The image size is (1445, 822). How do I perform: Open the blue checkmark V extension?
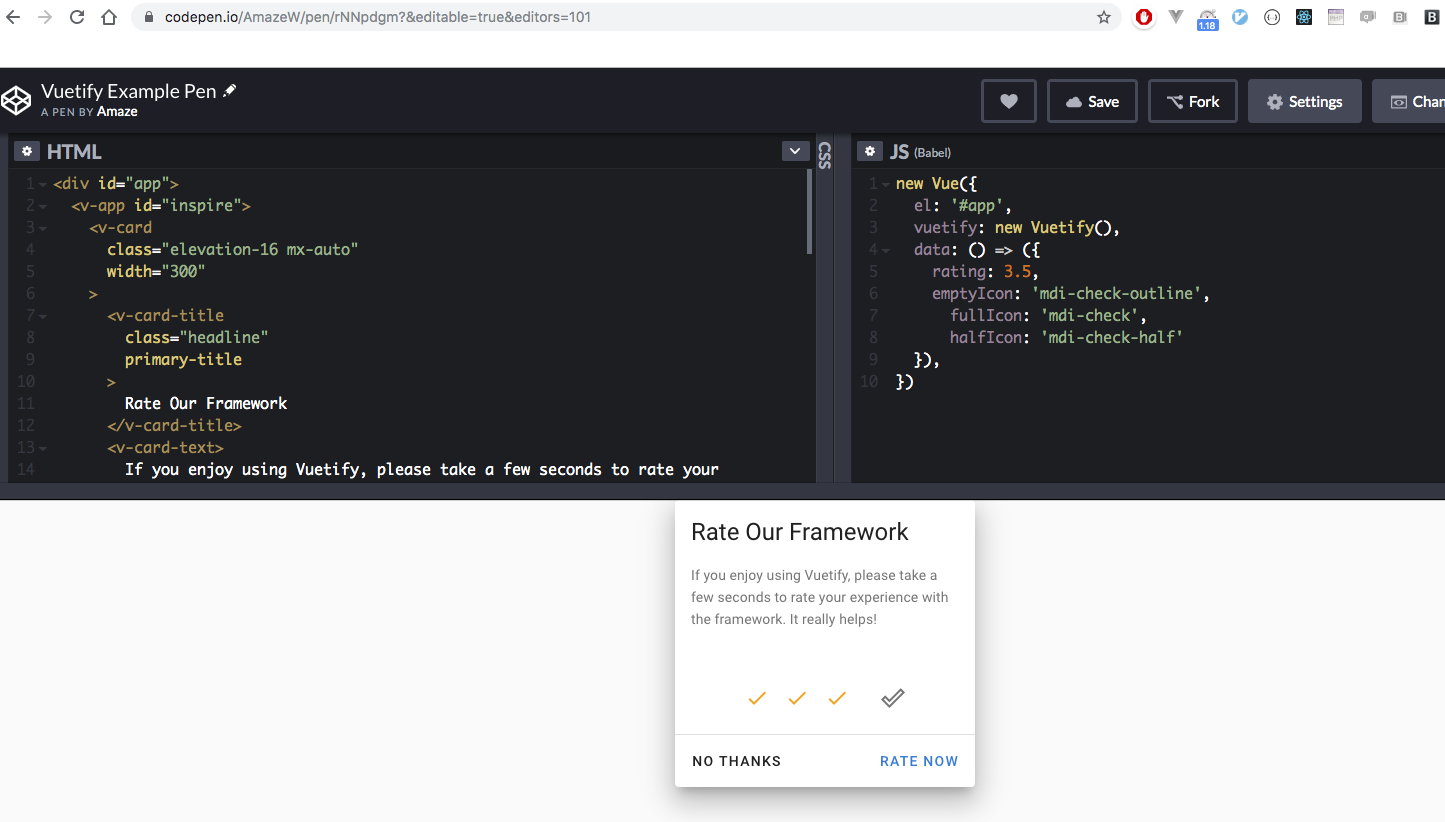1240,17
